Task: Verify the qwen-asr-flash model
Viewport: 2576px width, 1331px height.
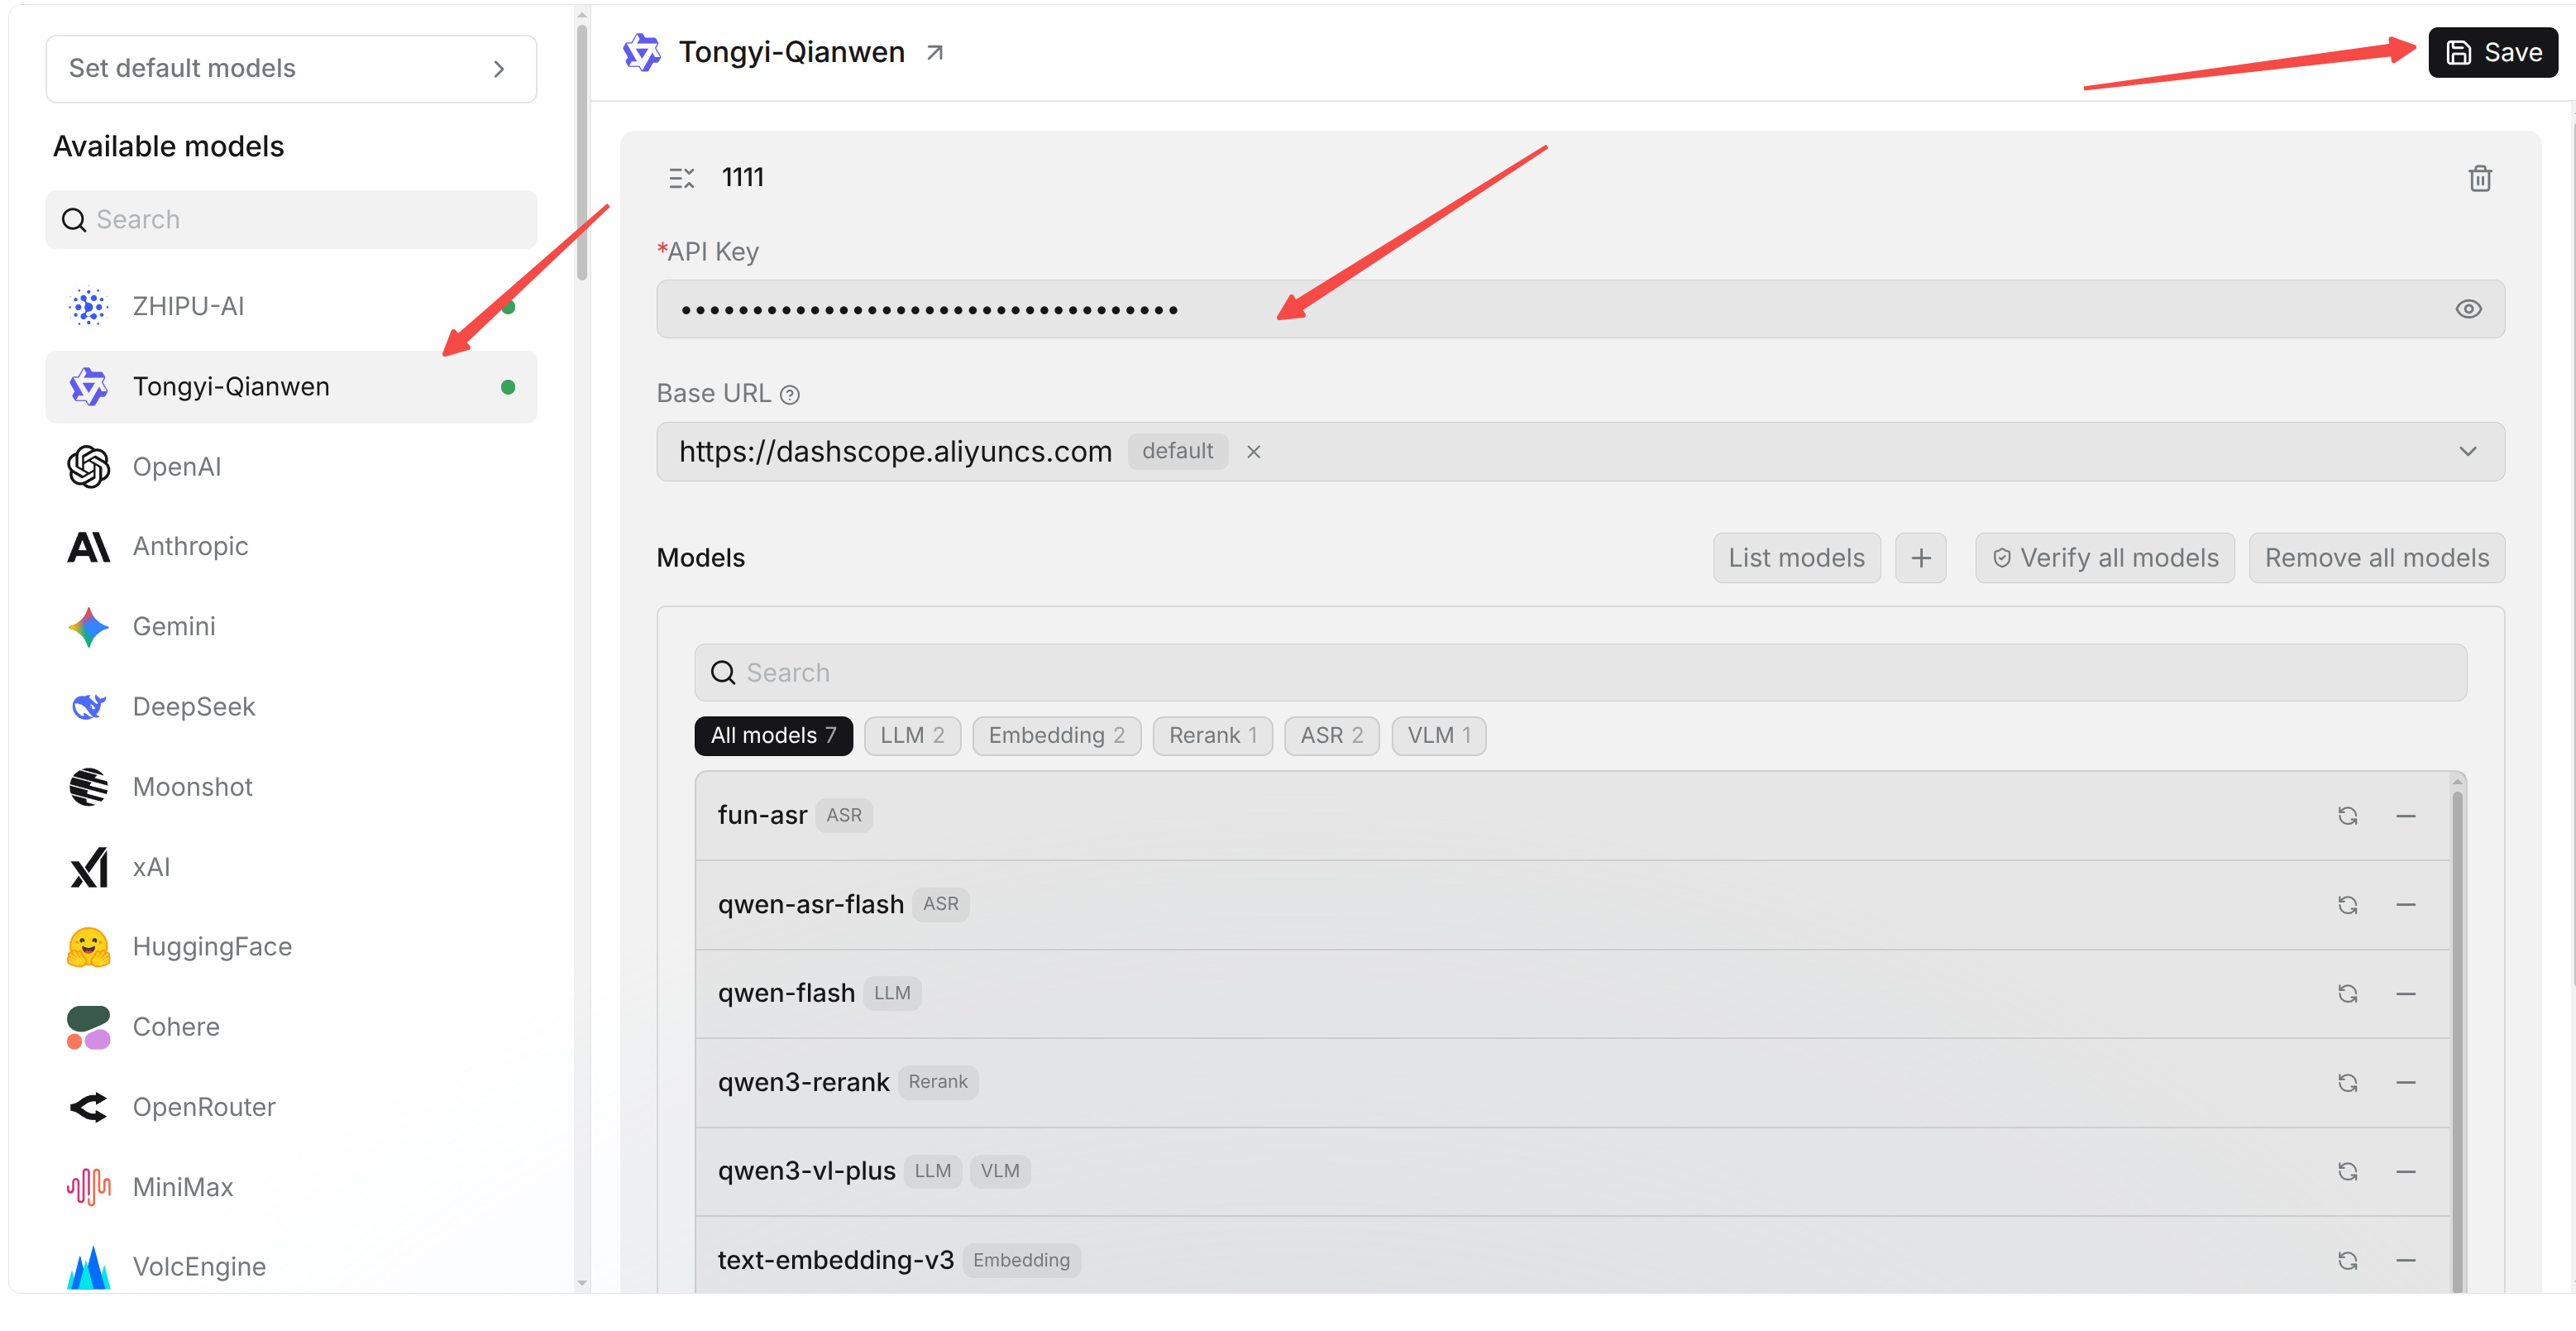Action: click(2348, 905)
